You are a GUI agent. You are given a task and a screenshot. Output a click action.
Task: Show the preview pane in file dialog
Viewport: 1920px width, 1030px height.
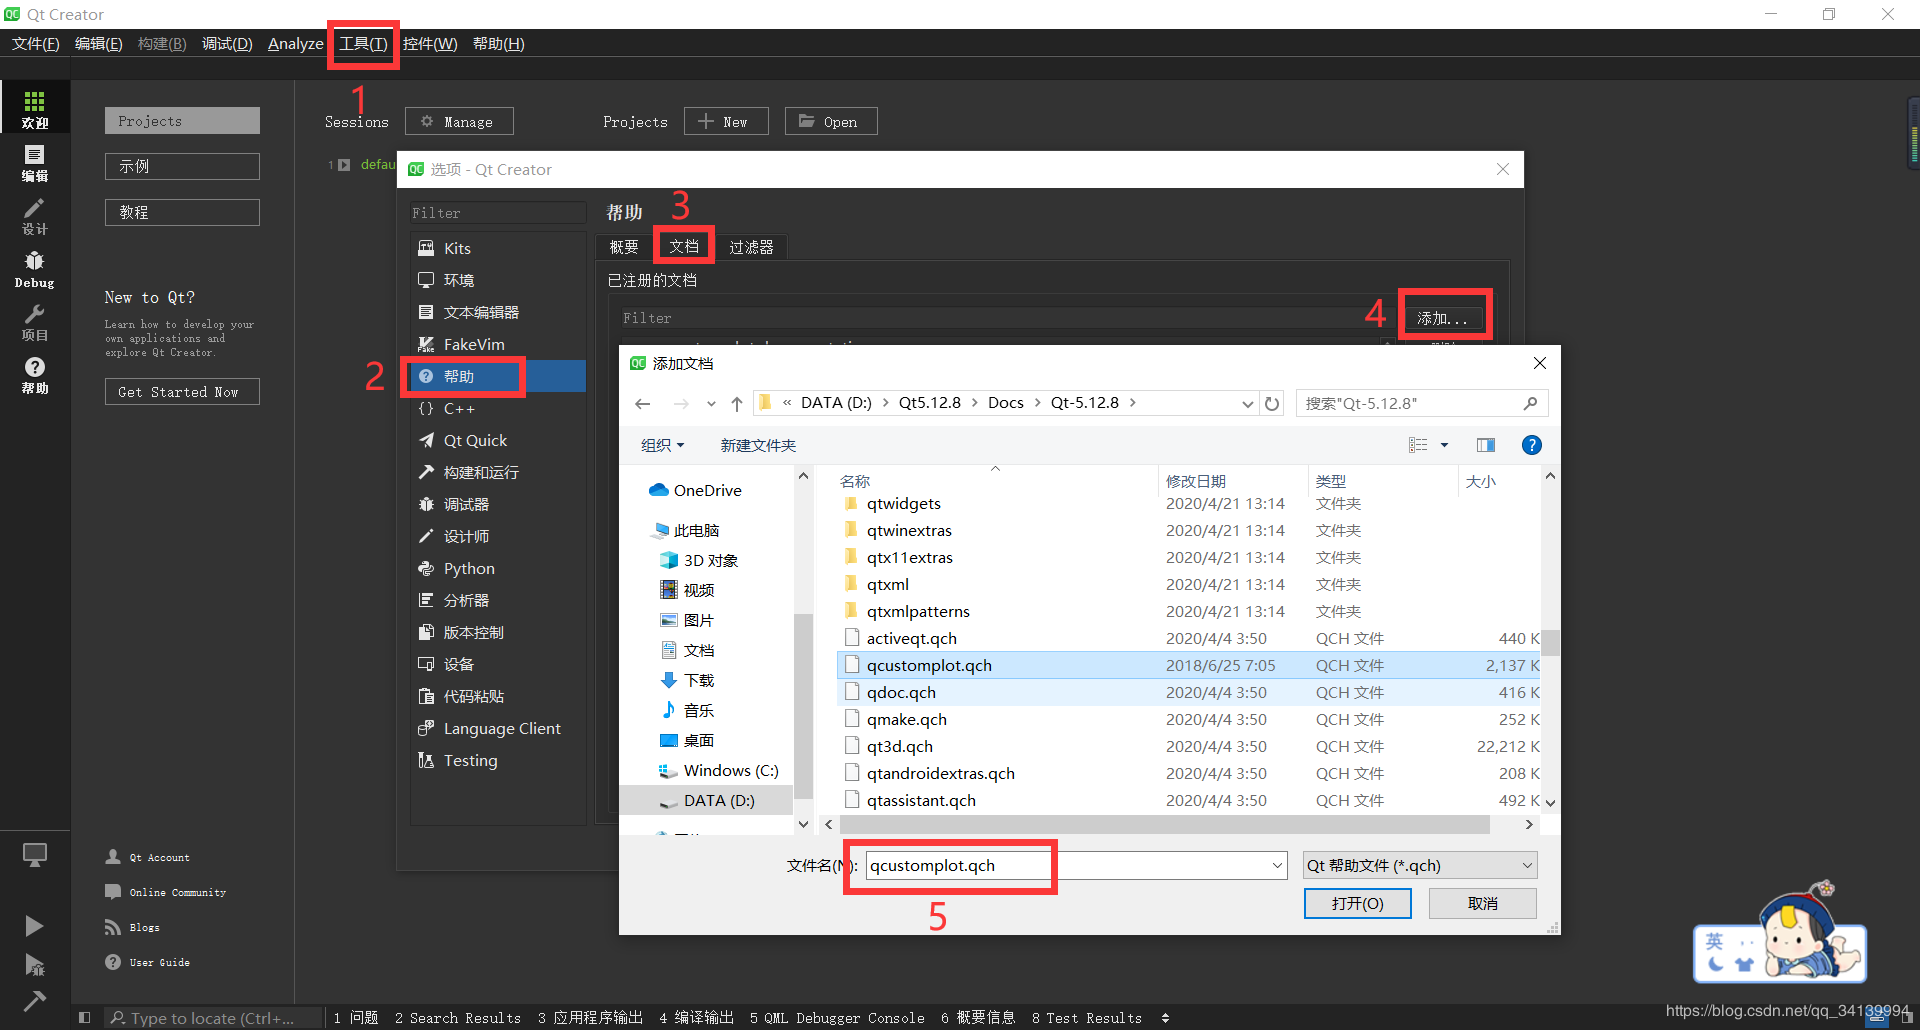click(x=1486, y=445)
